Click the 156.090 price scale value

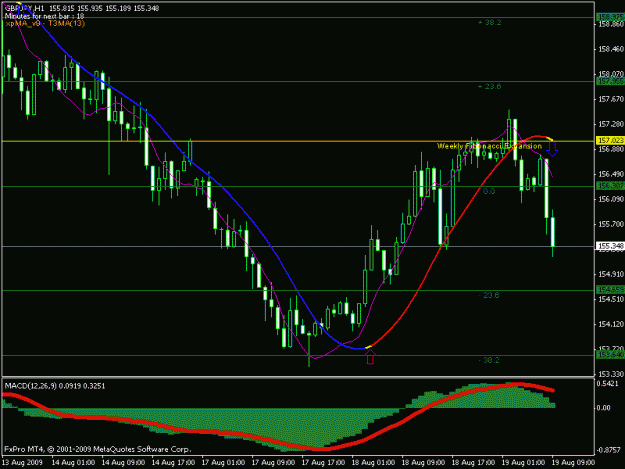pyautogui.click(x=611, y=199)
